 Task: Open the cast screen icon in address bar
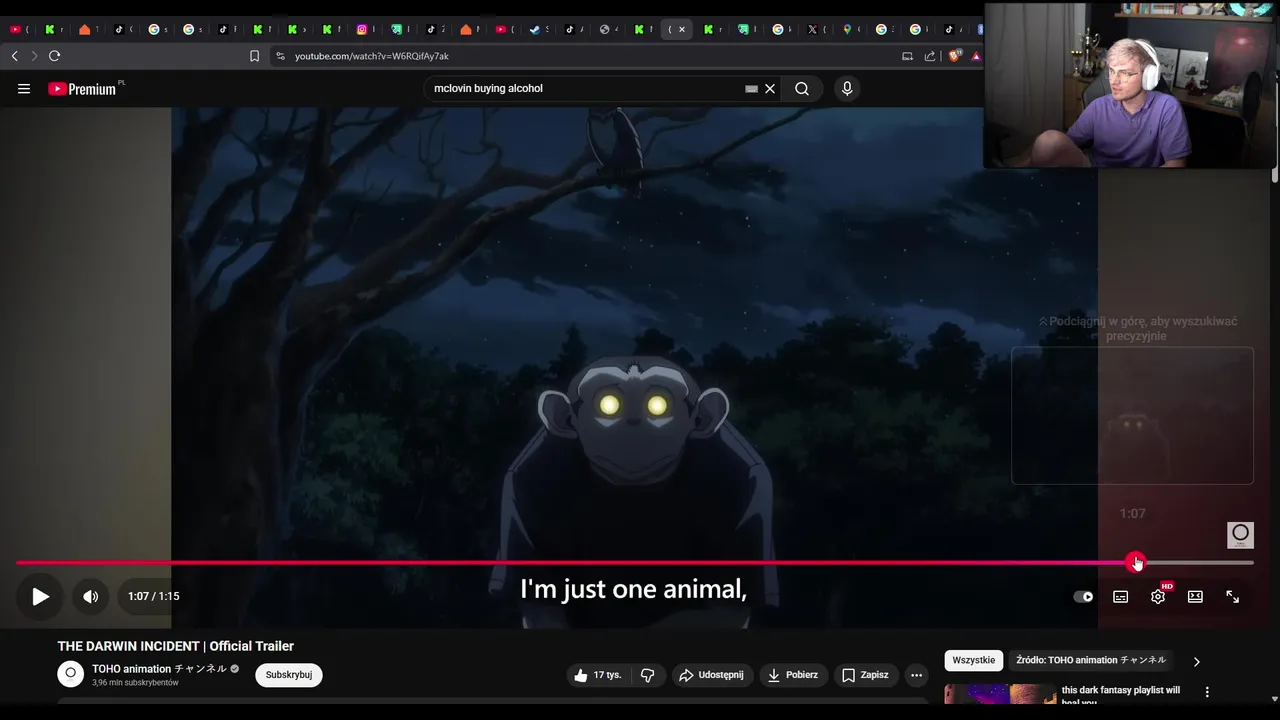pyautogui.click(x=907, y=56)
